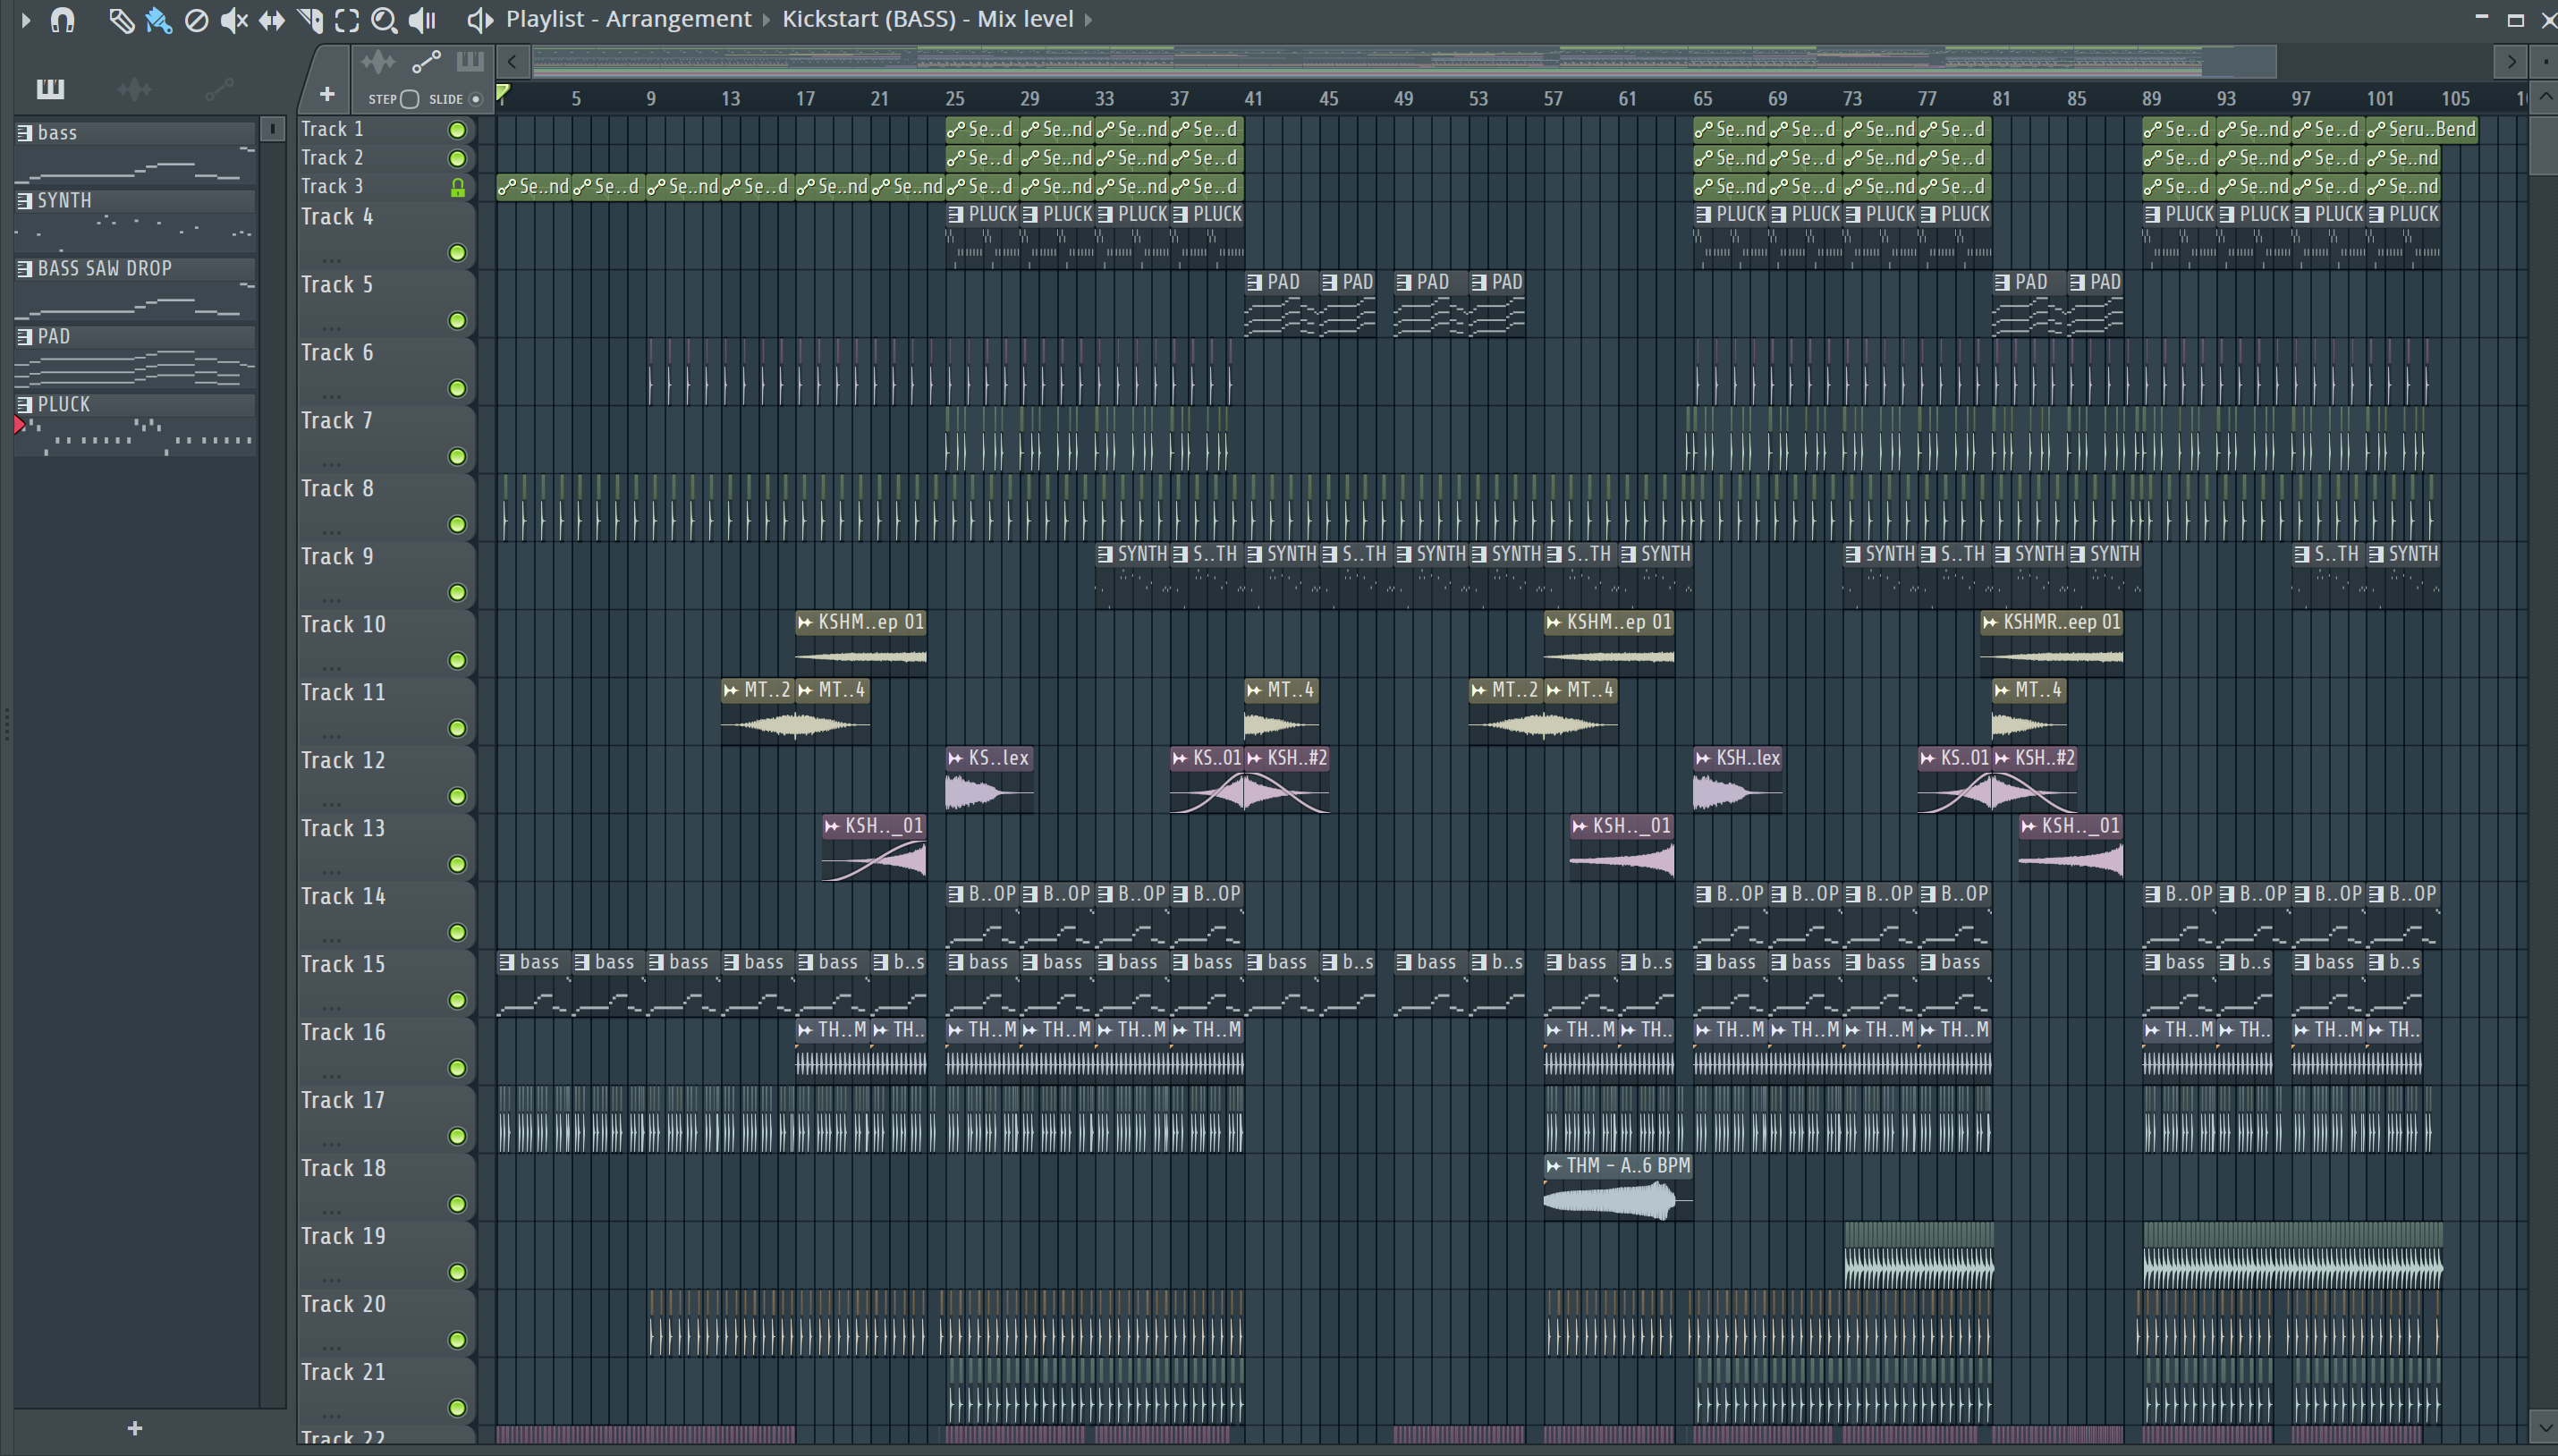The image size is (2558, 1456).
Task: Expand the arrow after Mix level
Action: pos(1088,19)
